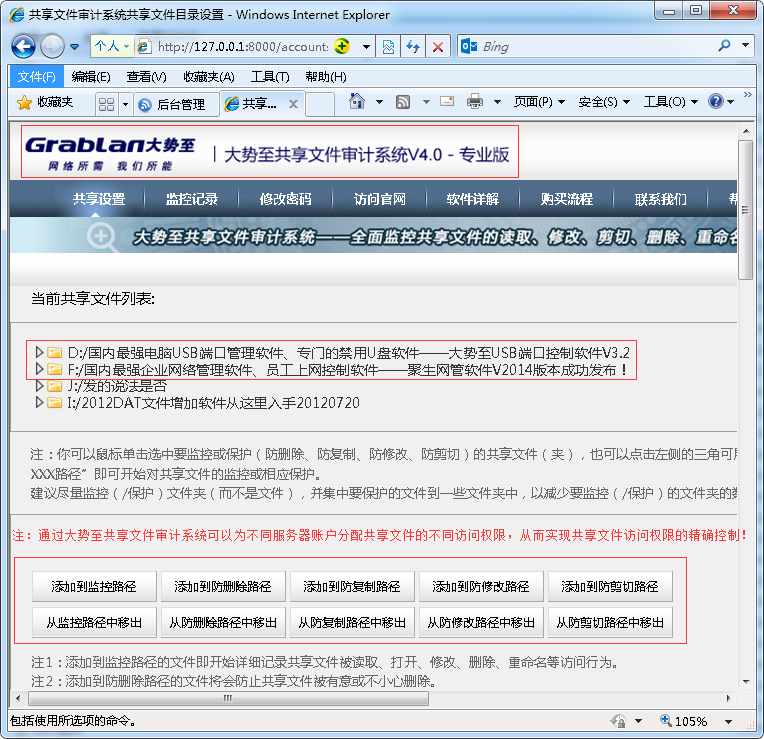This screenshot has width=764, height=739.
Task: Click the browser Back arrow button
Action: click(23, 46)
